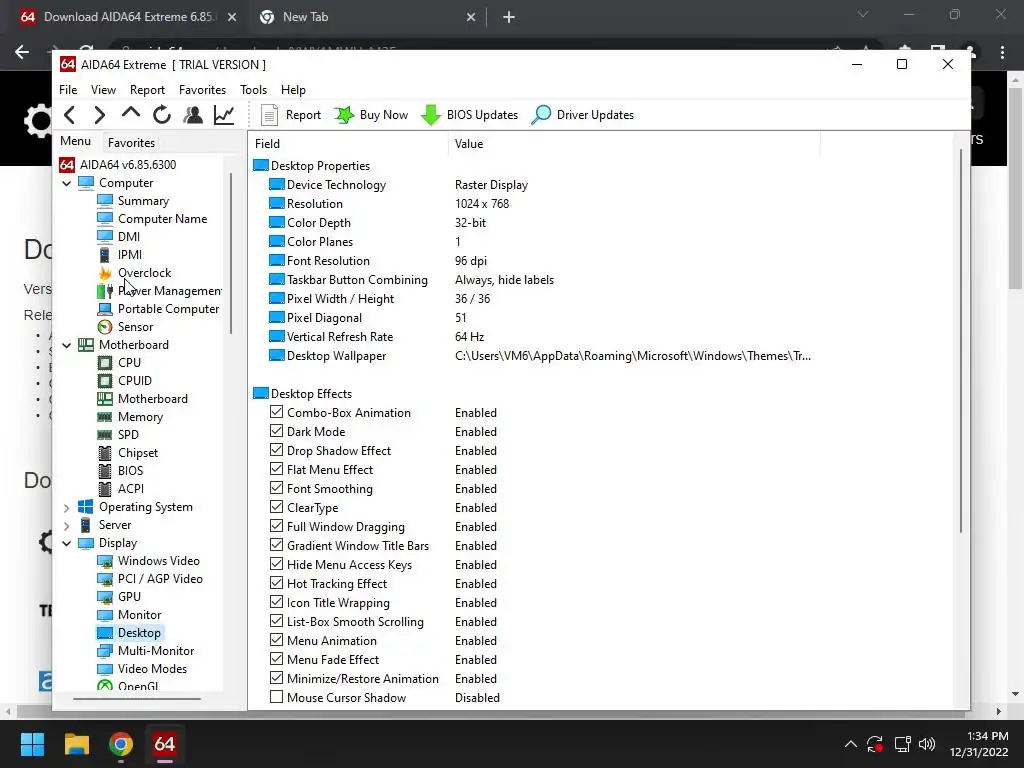Click the user silhouette toolbar icon
Screen dimensions: 1024x768
[x=193, y=115]
